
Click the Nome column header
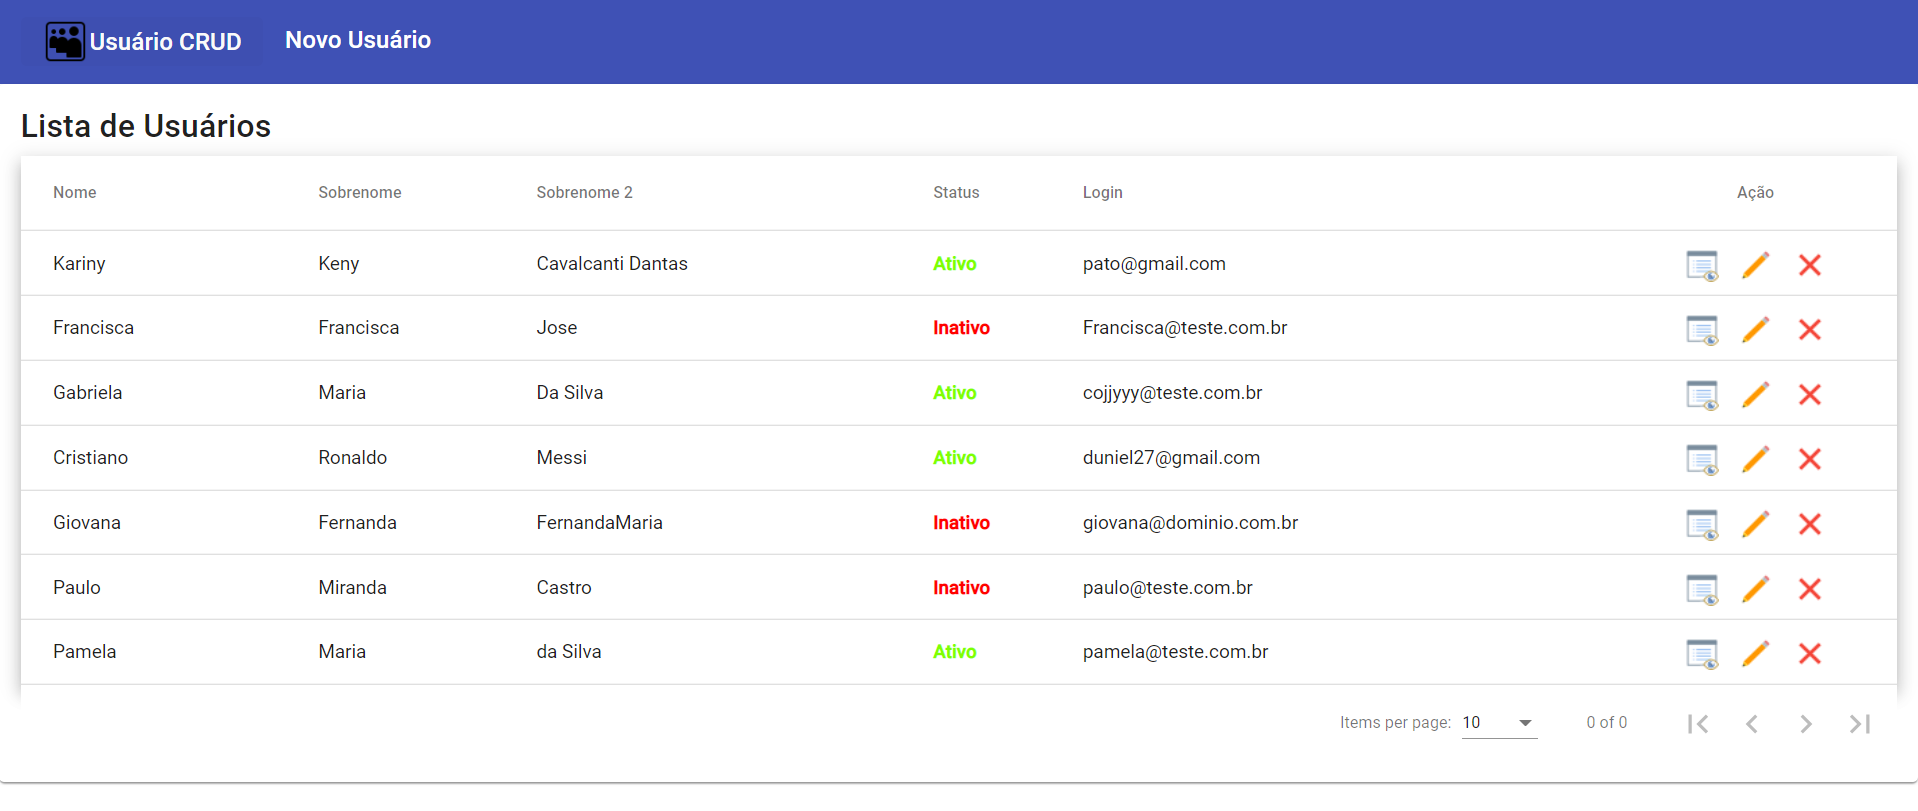point(75,193)
